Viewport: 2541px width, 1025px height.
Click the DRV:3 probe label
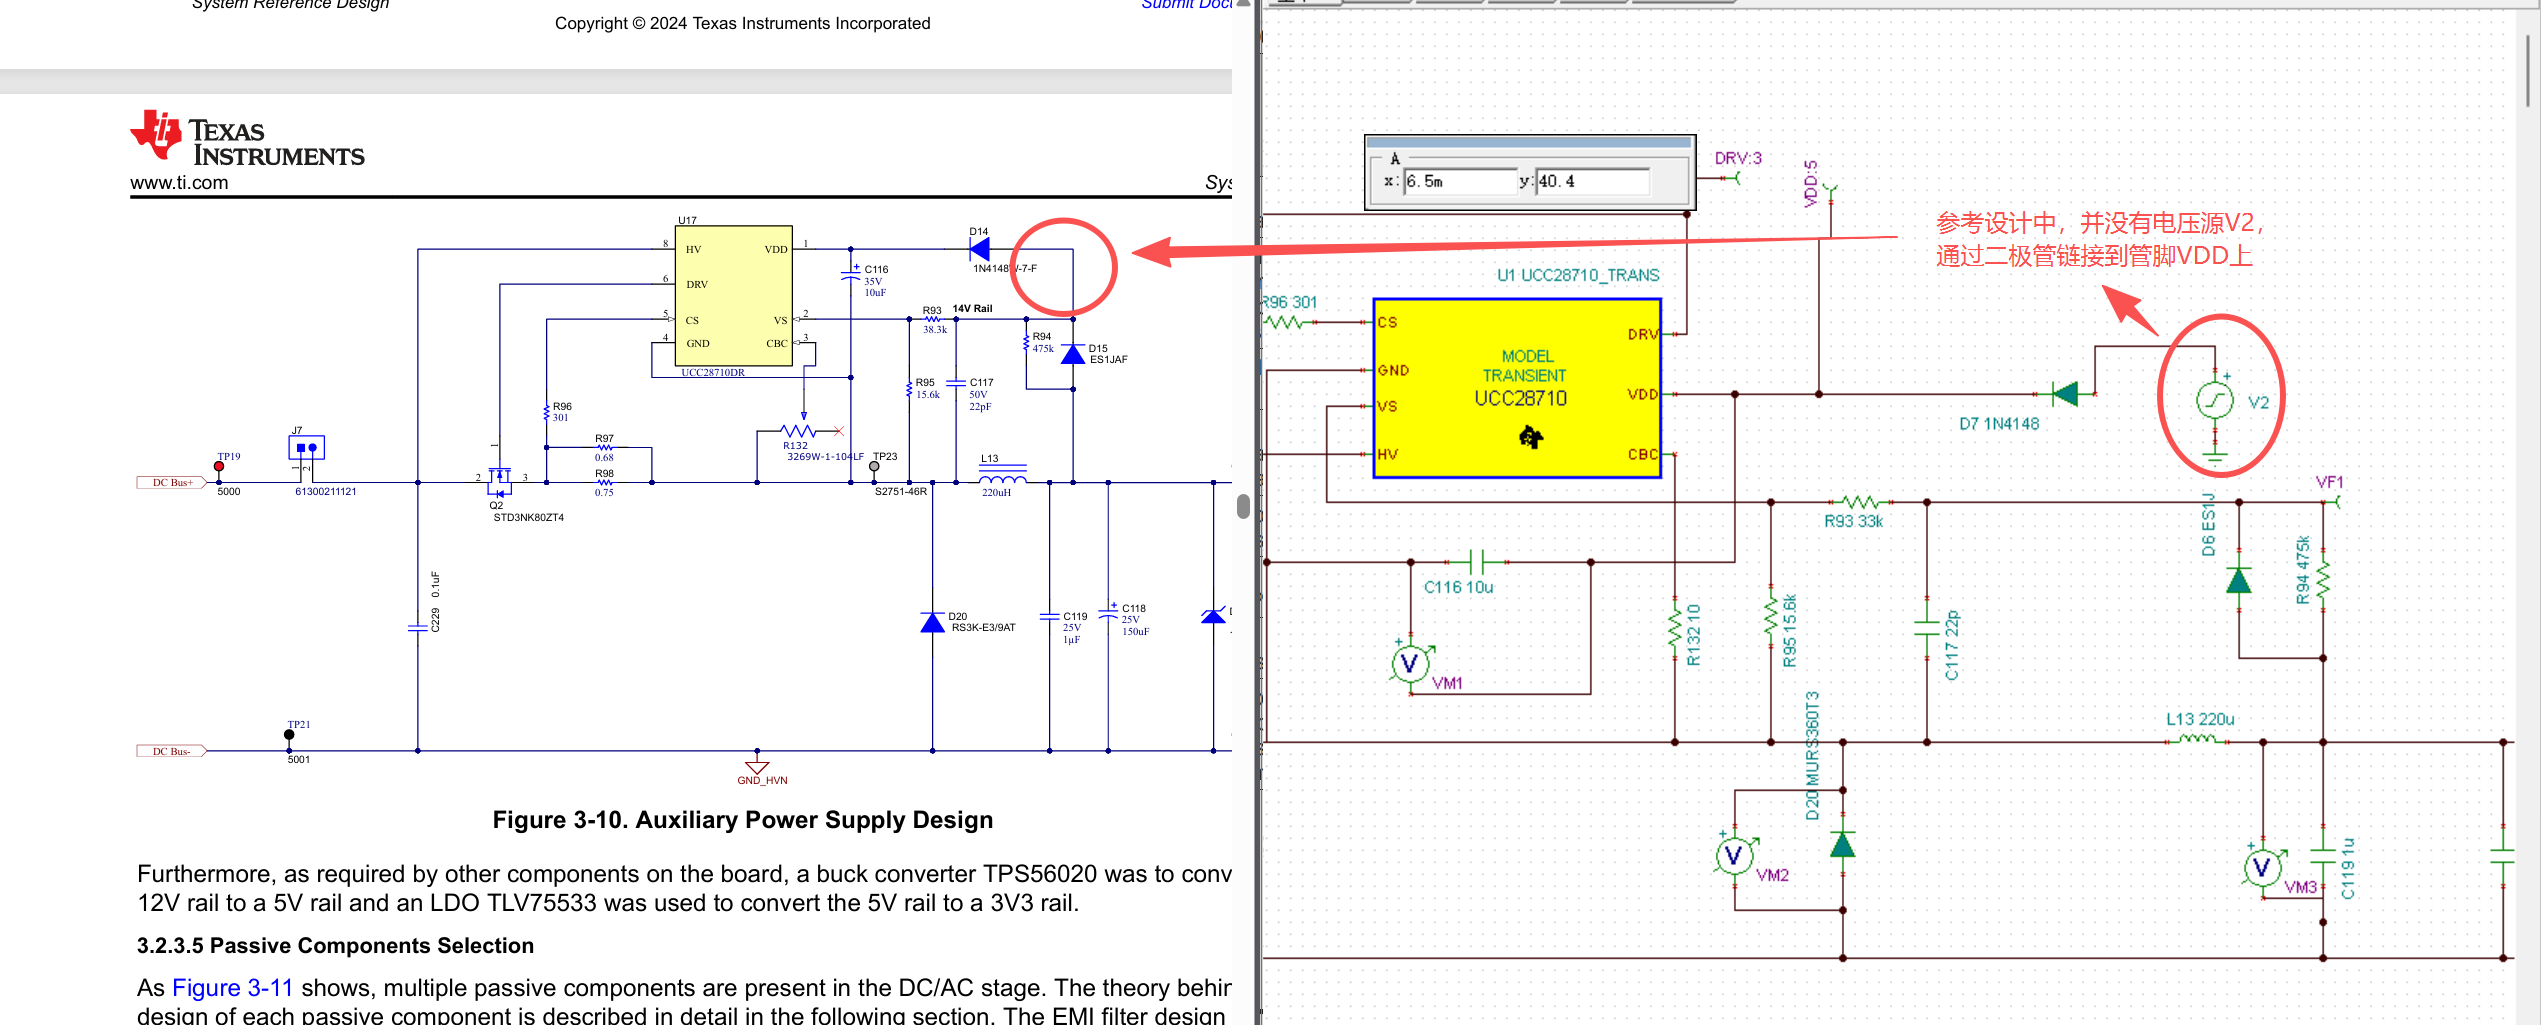click(x=1738, y=158)
